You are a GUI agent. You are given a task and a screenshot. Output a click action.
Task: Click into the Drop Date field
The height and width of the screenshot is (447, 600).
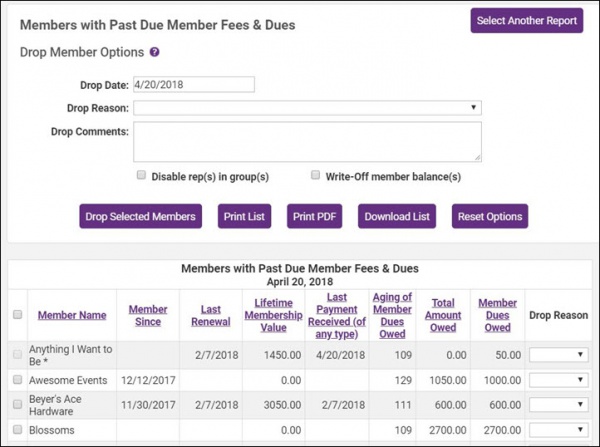[193, 85]
